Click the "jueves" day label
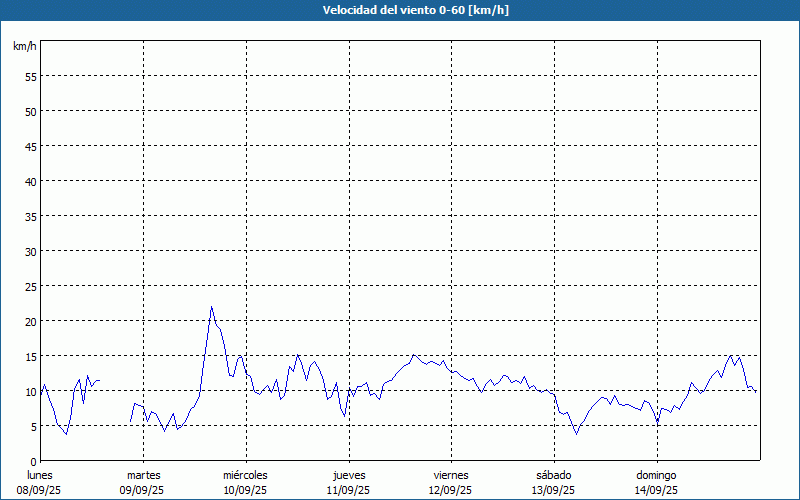800x500 pixels. click(348, 475)
